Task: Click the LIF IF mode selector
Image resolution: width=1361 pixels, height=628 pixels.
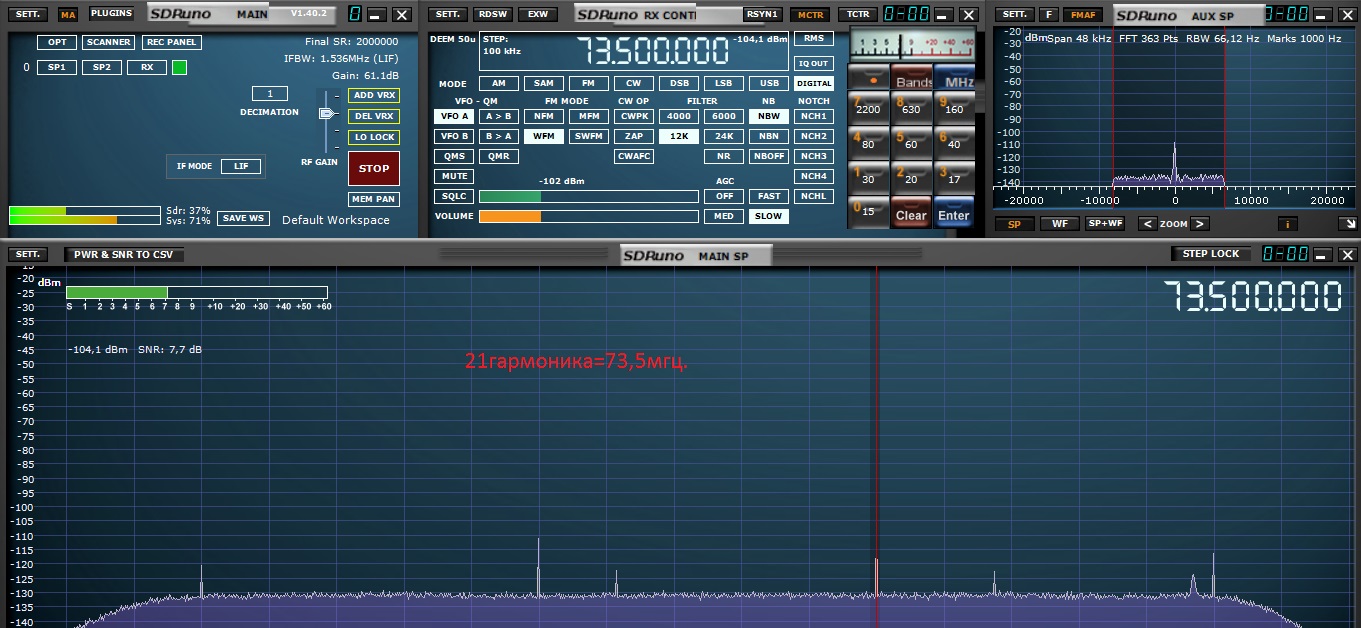Action: (241, 166)
